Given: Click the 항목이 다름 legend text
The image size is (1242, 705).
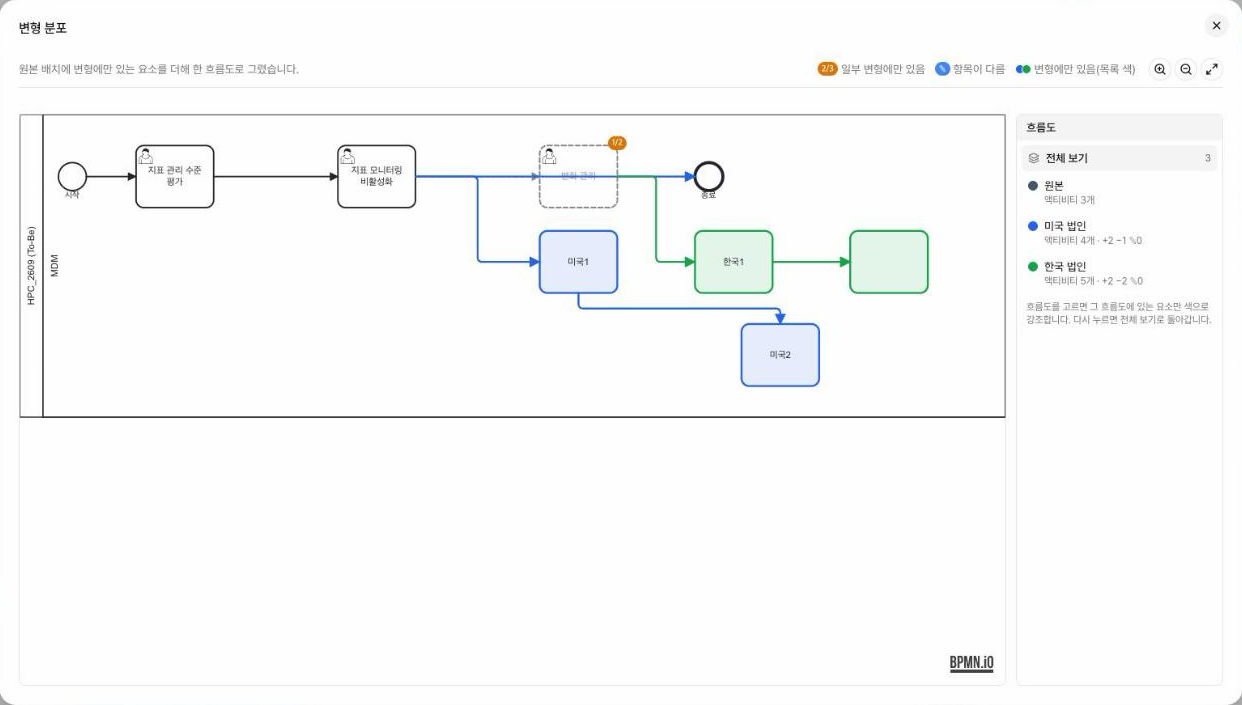Looking at the screenshot, I should pyautogui.click(x=979, y=69).
